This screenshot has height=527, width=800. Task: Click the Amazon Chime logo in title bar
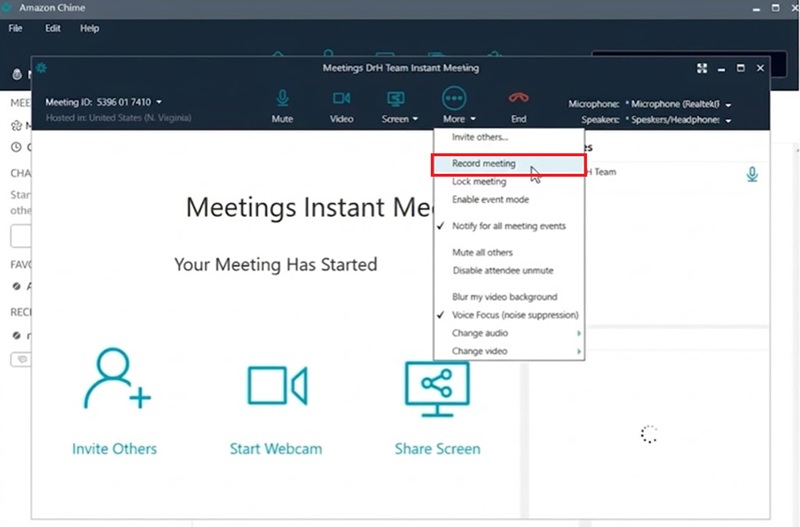(x=7, y=8)
